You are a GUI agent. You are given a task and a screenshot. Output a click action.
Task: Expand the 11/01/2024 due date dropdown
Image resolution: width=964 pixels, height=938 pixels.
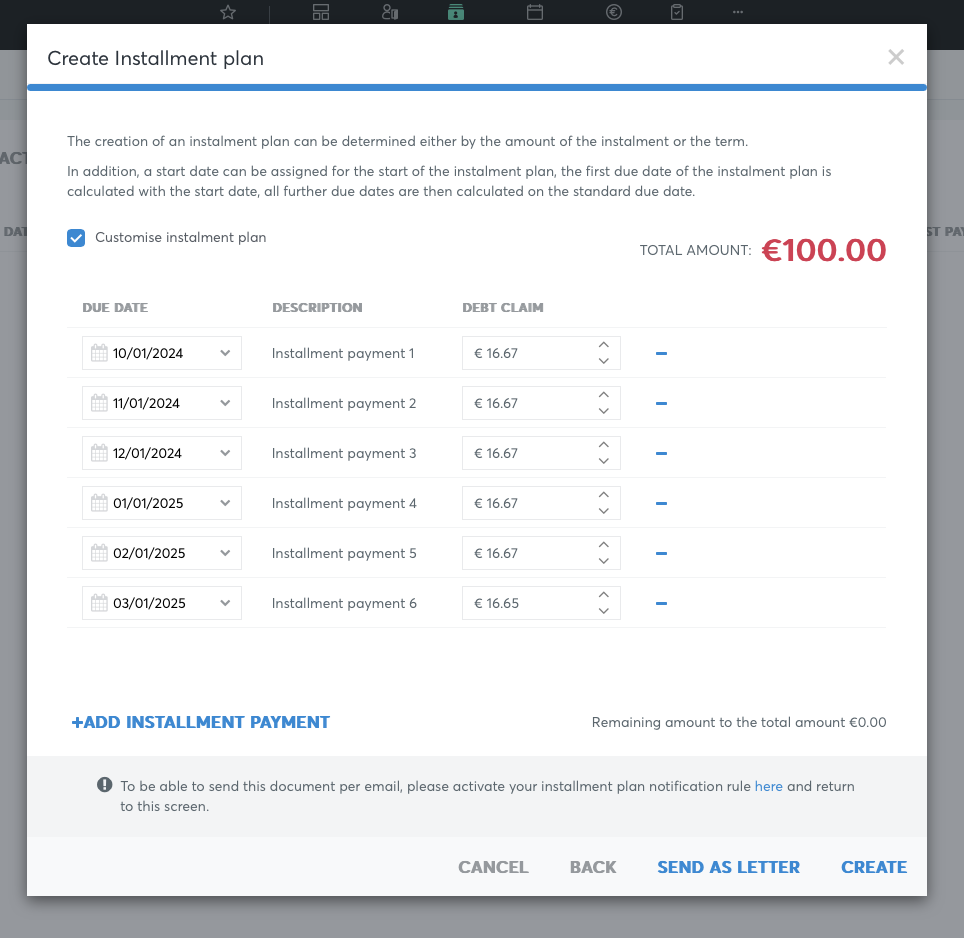225,403
